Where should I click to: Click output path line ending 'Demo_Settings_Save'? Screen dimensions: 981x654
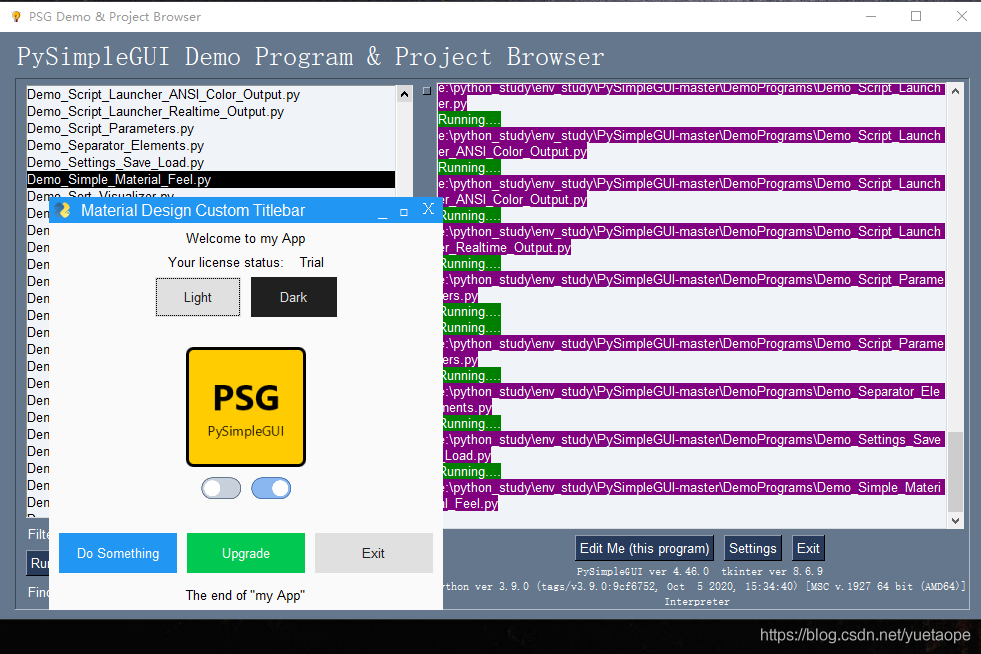point(693,439)
